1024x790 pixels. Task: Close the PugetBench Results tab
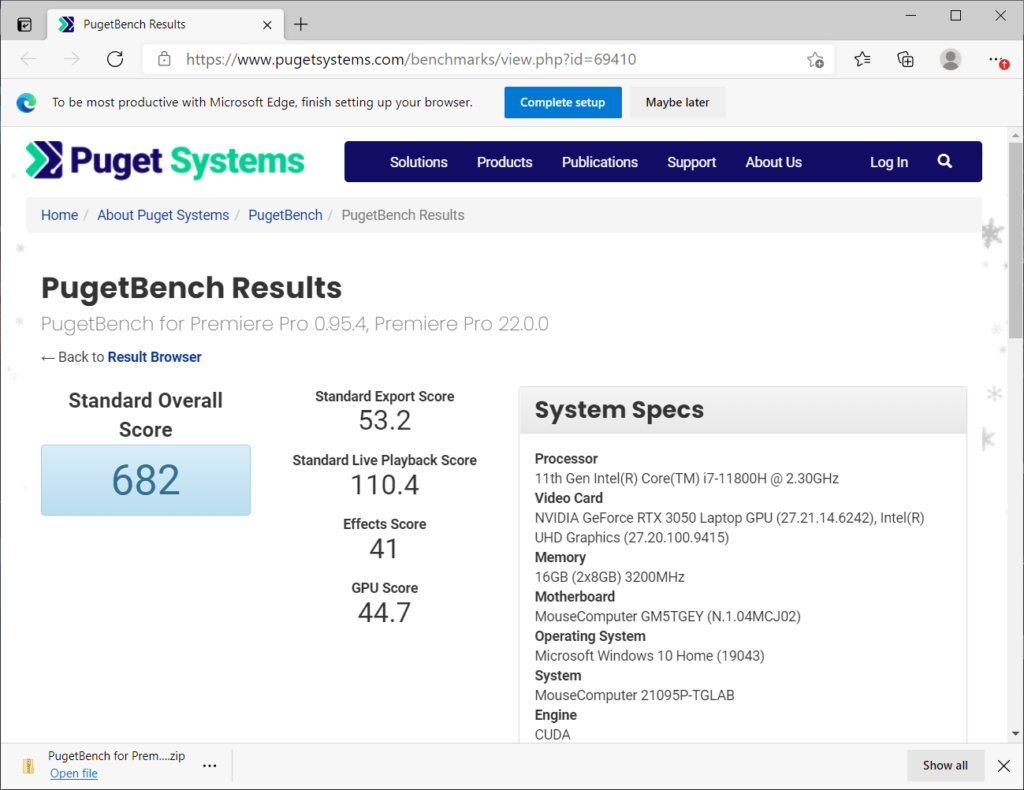click(x=267, y=25)
